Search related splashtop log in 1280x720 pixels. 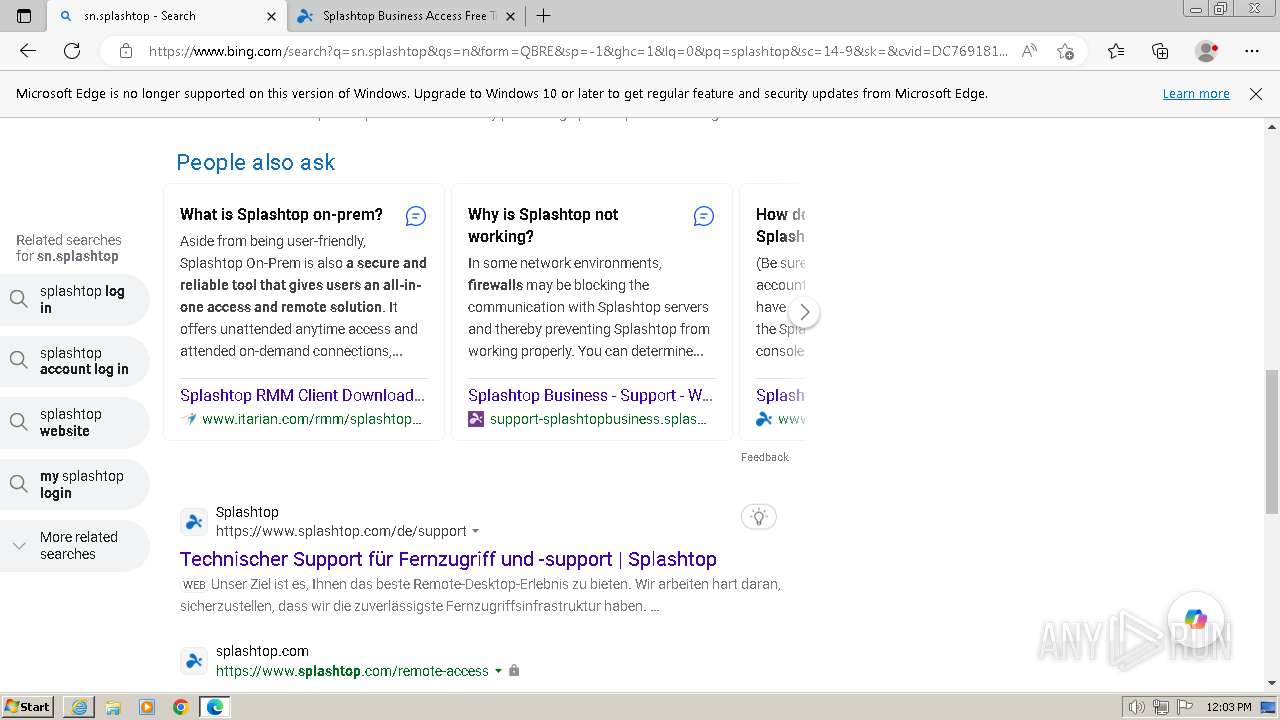tap(75, 300)
